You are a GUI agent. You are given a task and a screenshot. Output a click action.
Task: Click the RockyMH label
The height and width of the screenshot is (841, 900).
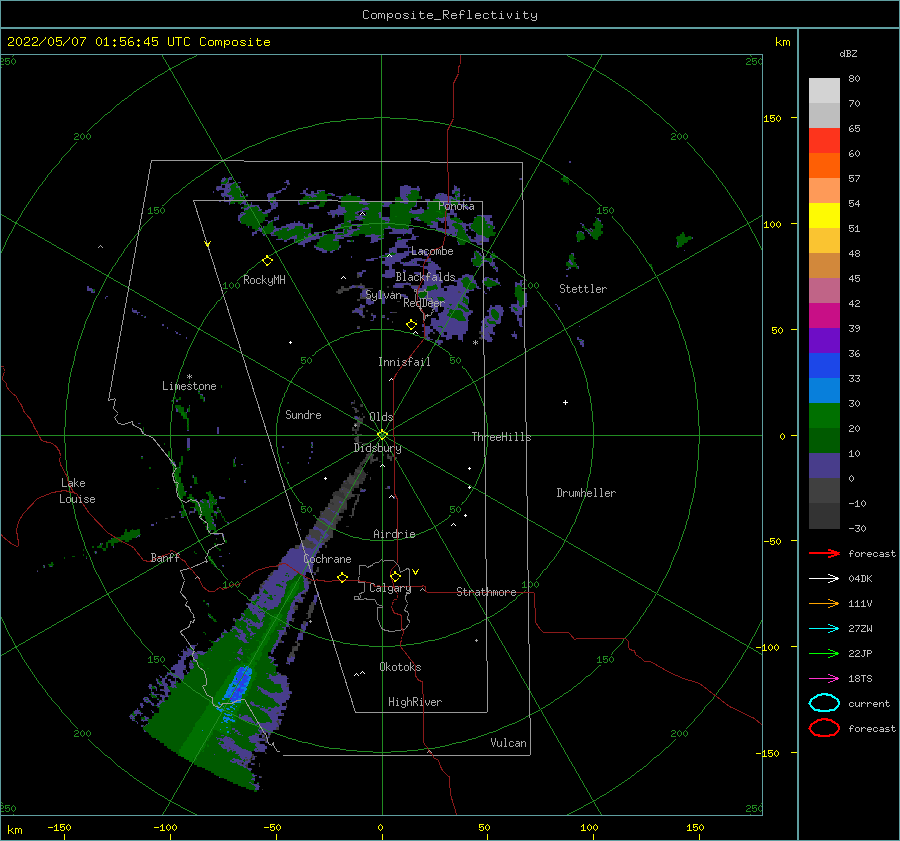pyautogui.click(x=264, y=280)
